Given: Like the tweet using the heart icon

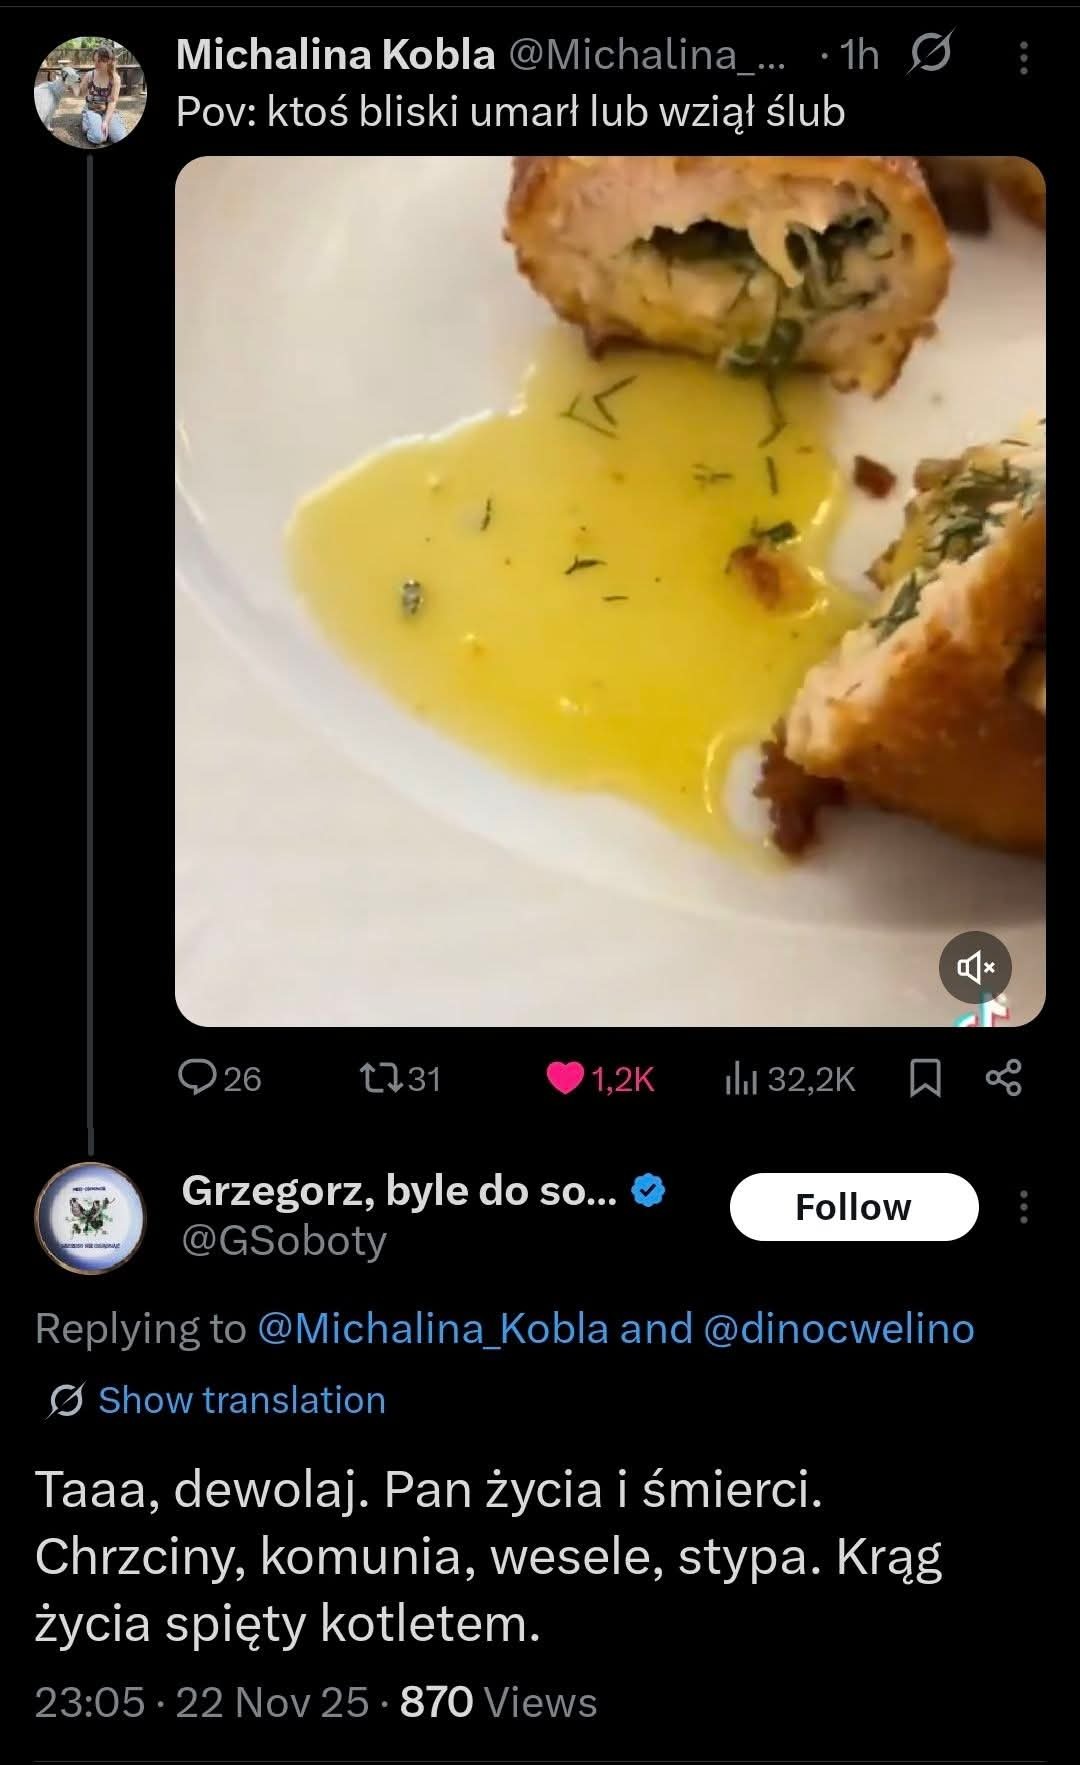Looking at the screenshot, I should (x=567, y=1078).
